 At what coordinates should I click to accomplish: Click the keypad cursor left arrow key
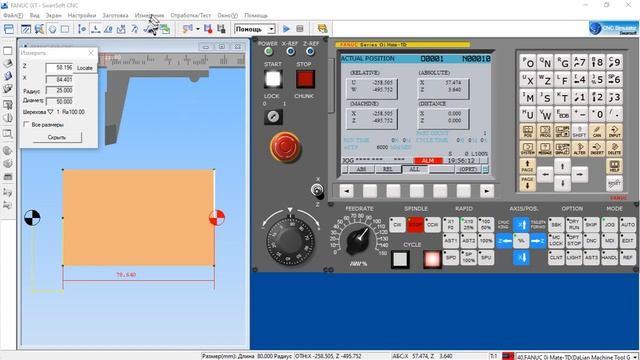[x=545, y=175]
